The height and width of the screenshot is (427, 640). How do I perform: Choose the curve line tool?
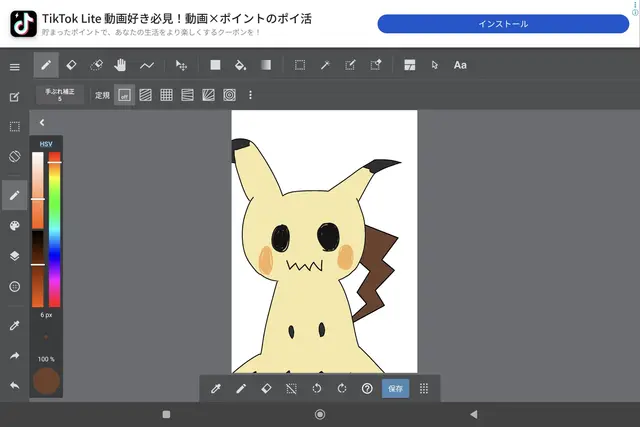[147, 65]
